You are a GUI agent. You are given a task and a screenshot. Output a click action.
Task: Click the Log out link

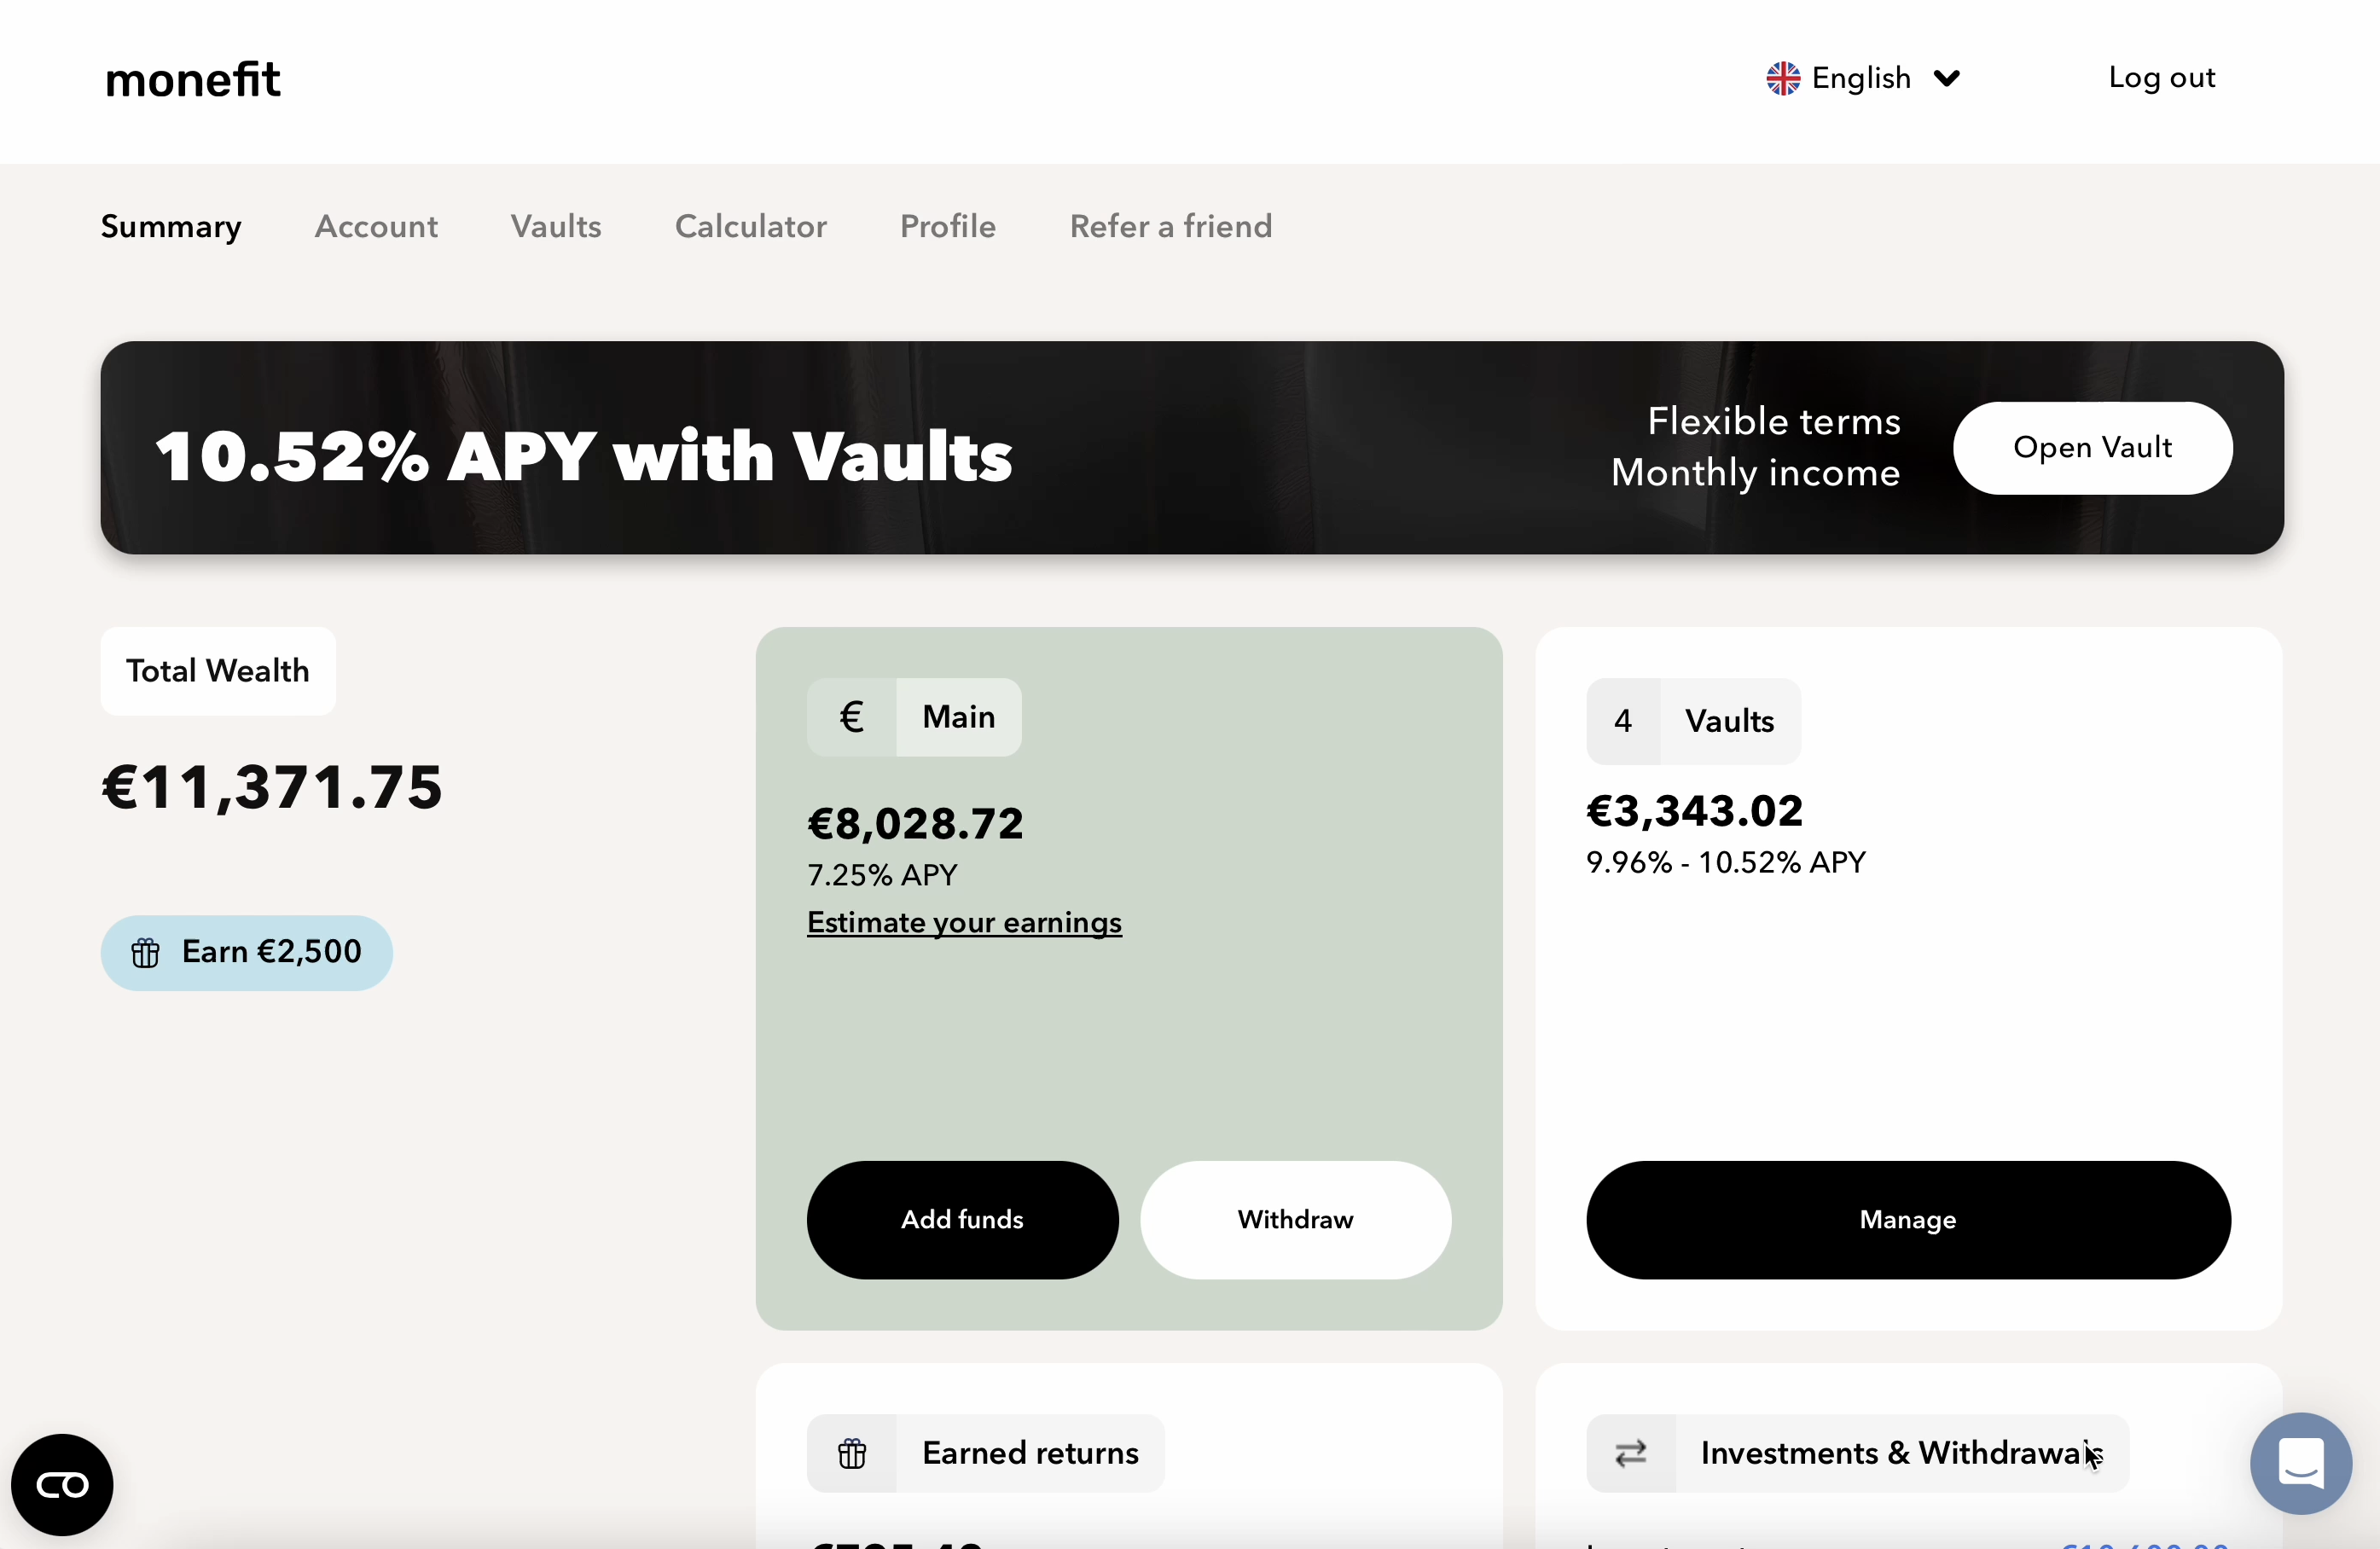tap(2162, 78)
